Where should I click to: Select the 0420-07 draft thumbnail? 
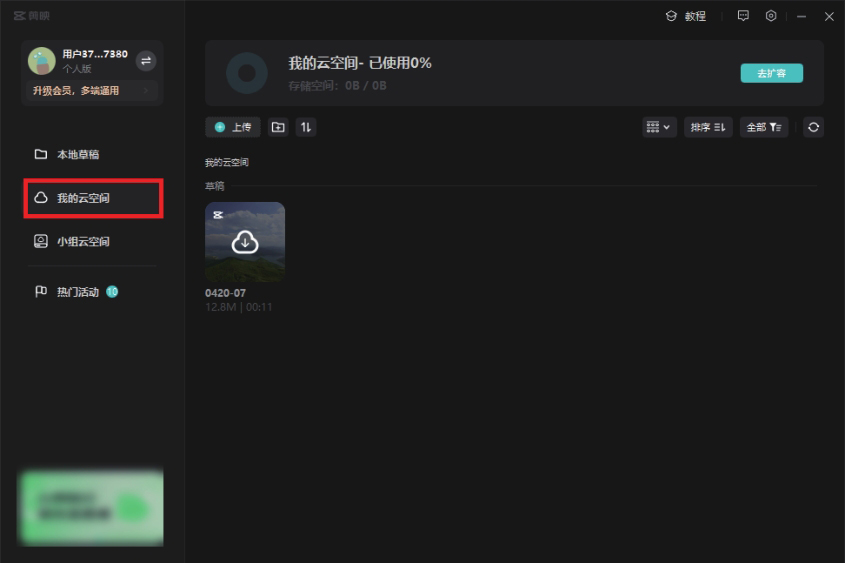coord(245,242)
